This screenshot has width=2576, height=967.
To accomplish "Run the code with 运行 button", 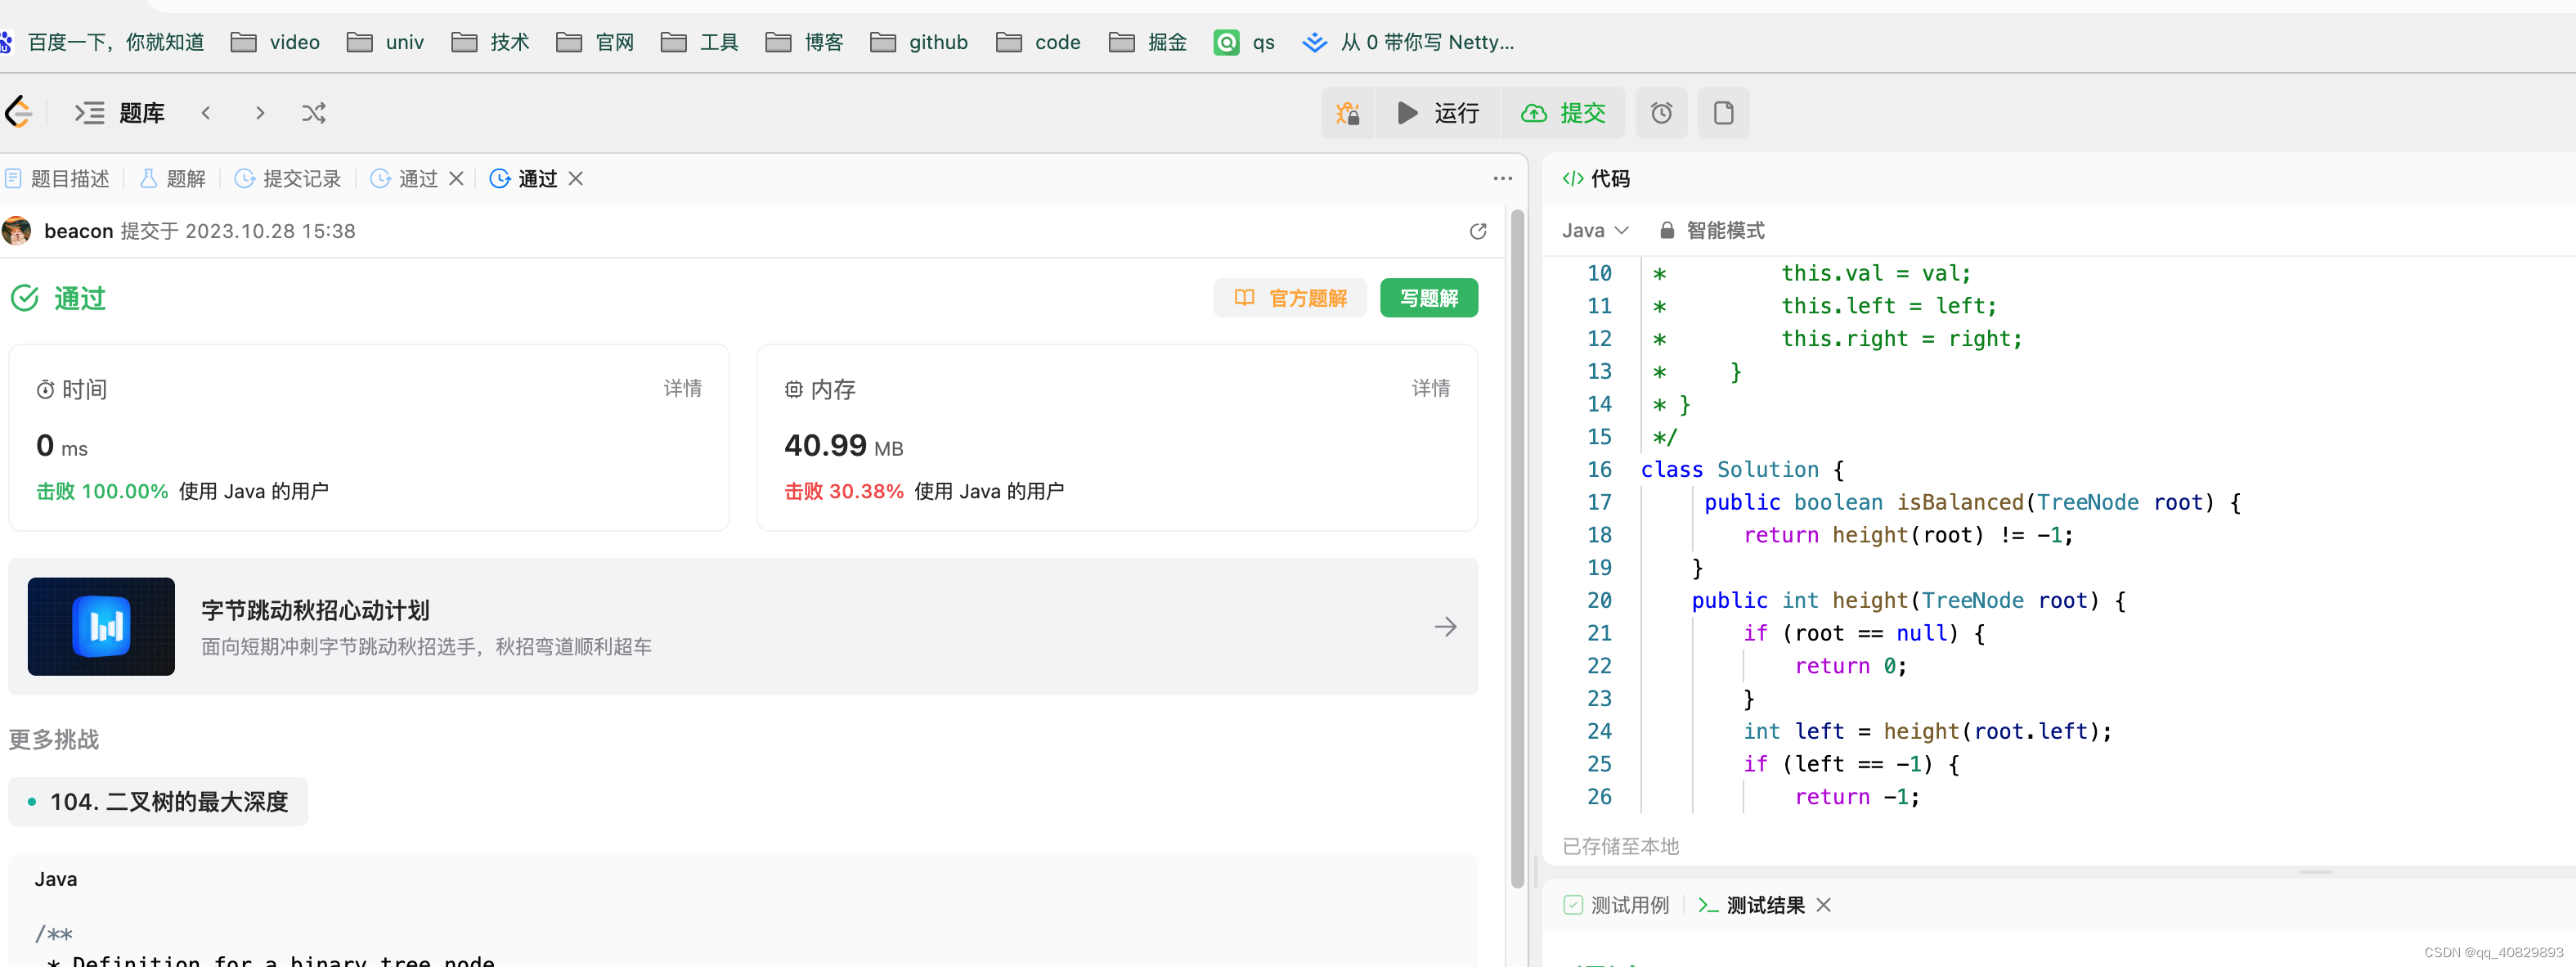I will tap(1437, 113).
